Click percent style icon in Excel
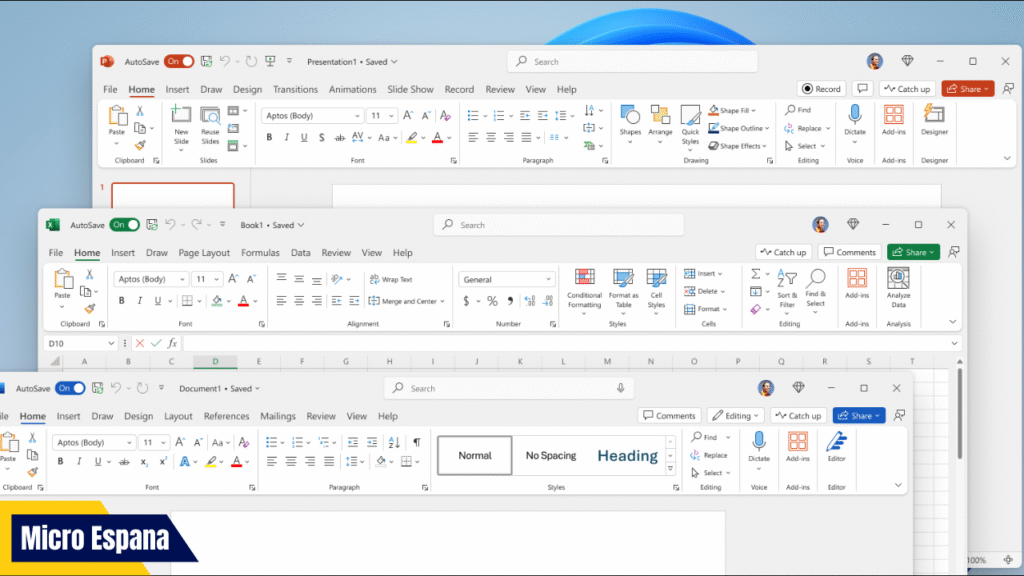 pyautogui.click(x=492, y=301)
